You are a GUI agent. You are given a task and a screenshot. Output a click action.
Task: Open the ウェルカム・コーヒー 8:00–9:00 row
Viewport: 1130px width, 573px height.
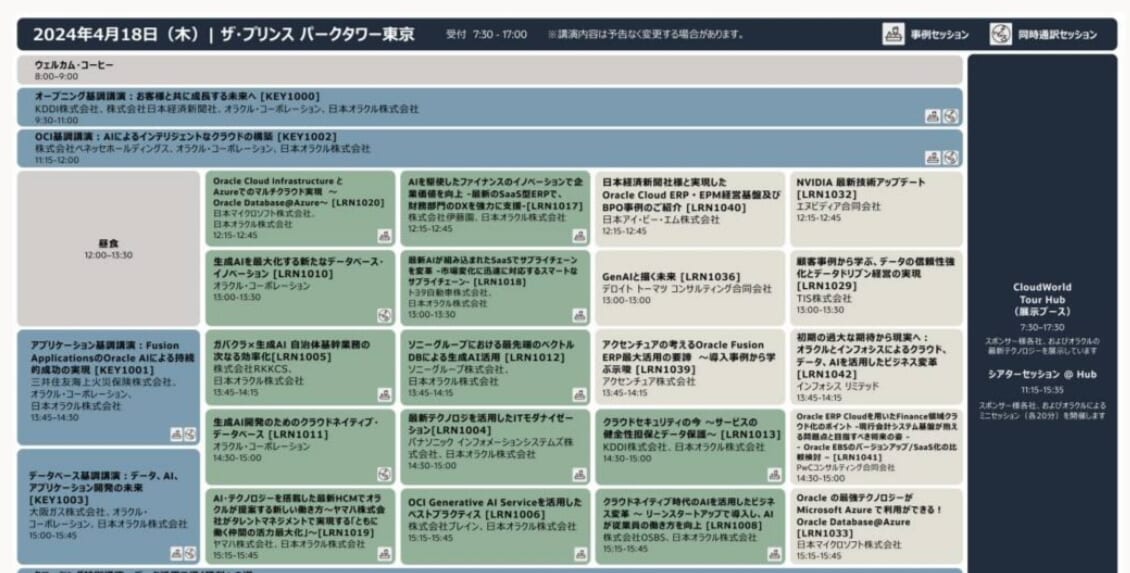(x=490, y=70)
